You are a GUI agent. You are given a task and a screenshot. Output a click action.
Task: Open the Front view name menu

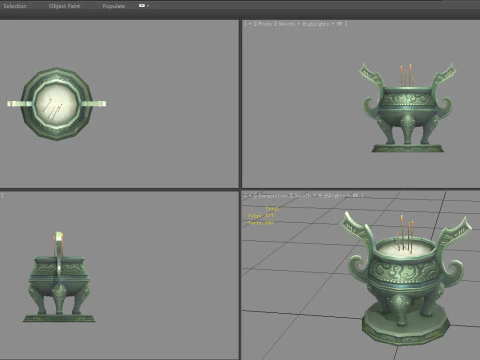pos(265,24)
